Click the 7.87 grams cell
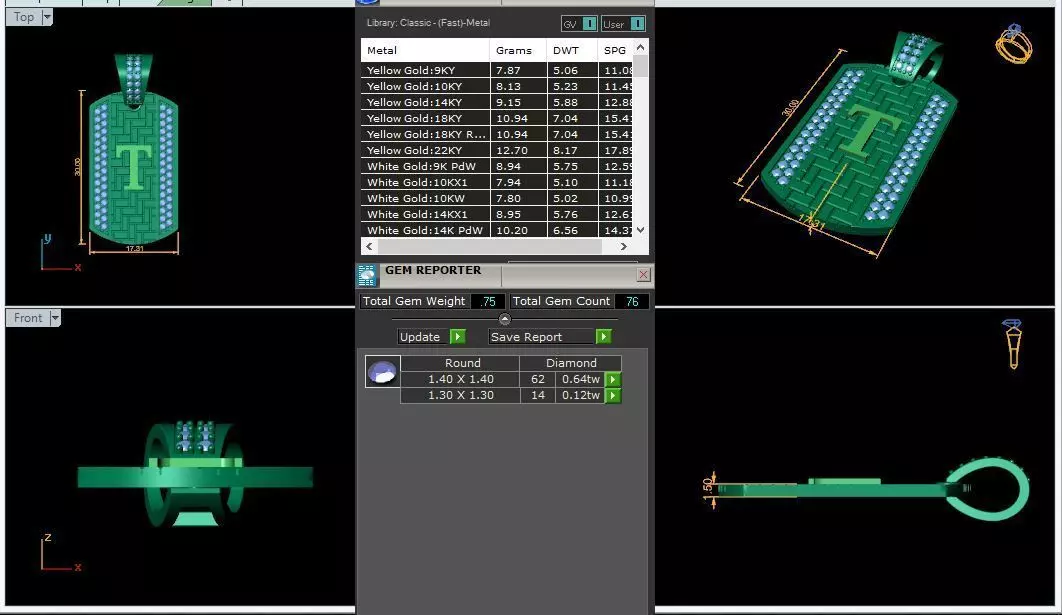The image size is (1062, 615). coord(518,70)
